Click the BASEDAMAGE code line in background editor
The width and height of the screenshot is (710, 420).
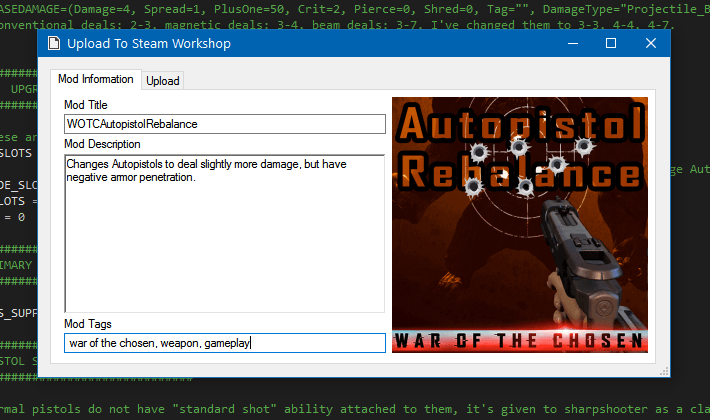(x=355, y=9)
